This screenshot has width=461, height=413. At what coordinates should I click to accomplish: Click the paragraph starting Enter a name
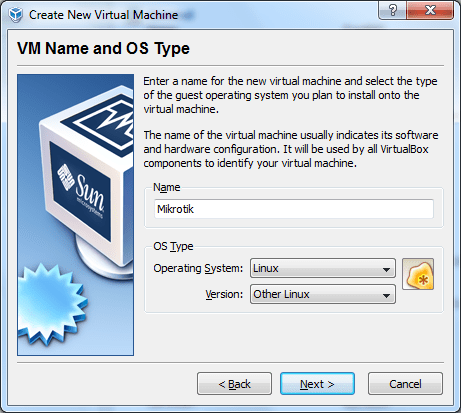(290, 95)
